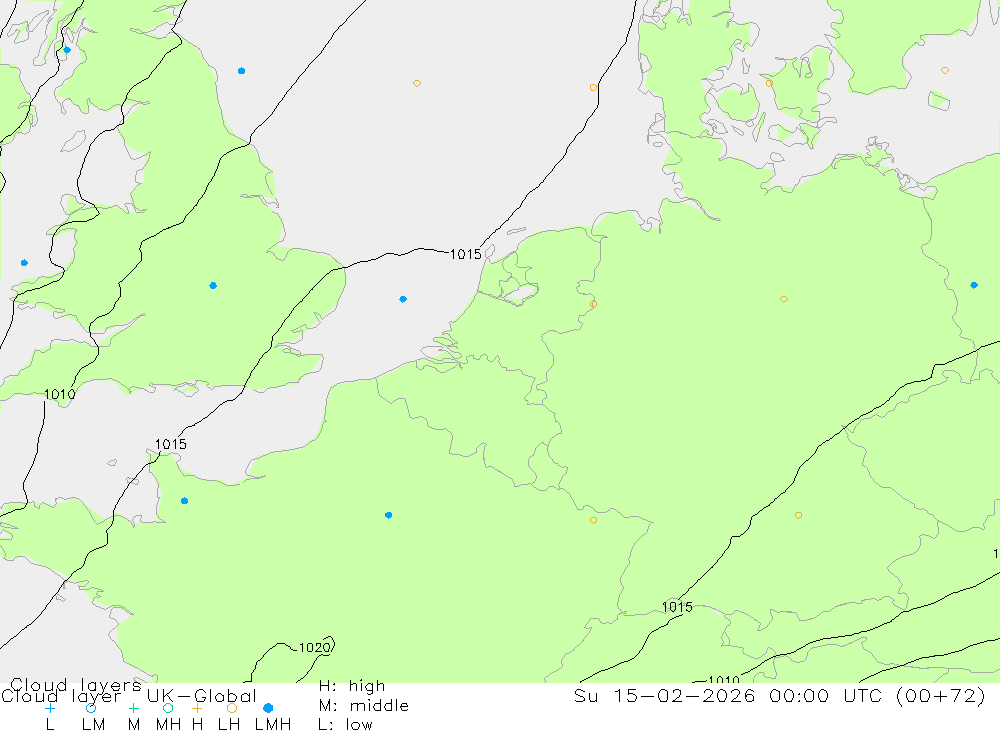Click the 1015 isobar label off the Dutch coast

pyautogui.click(x=466, y=255)
